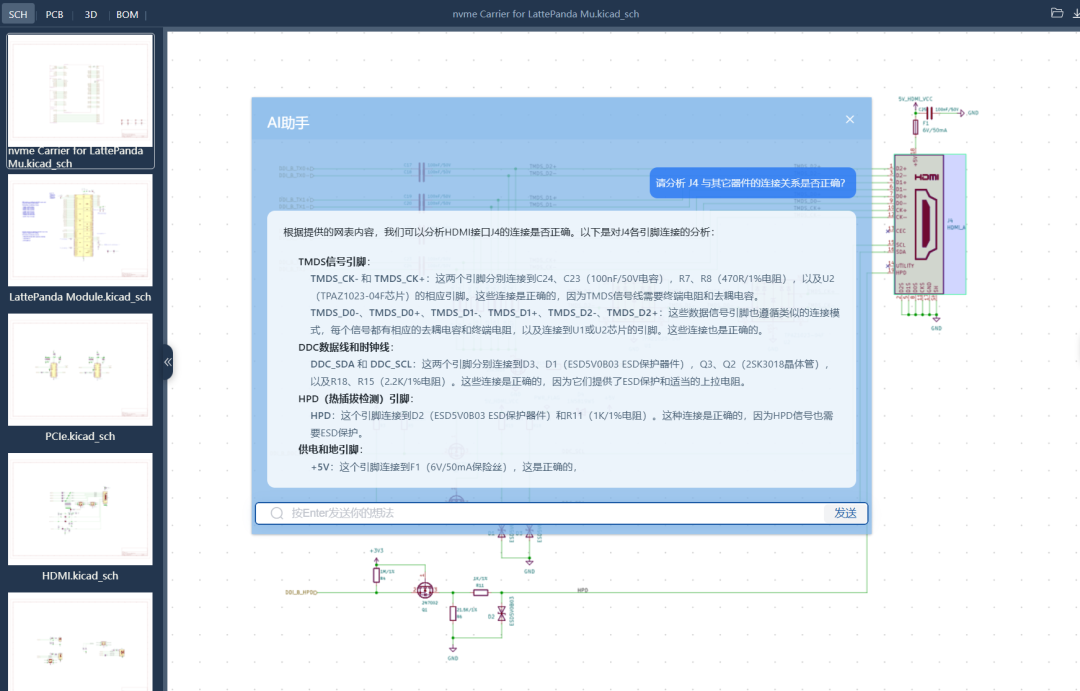The image size is (1080, 691).
Task: Switch to the SCH tab
Action: (x=18, y=14)
